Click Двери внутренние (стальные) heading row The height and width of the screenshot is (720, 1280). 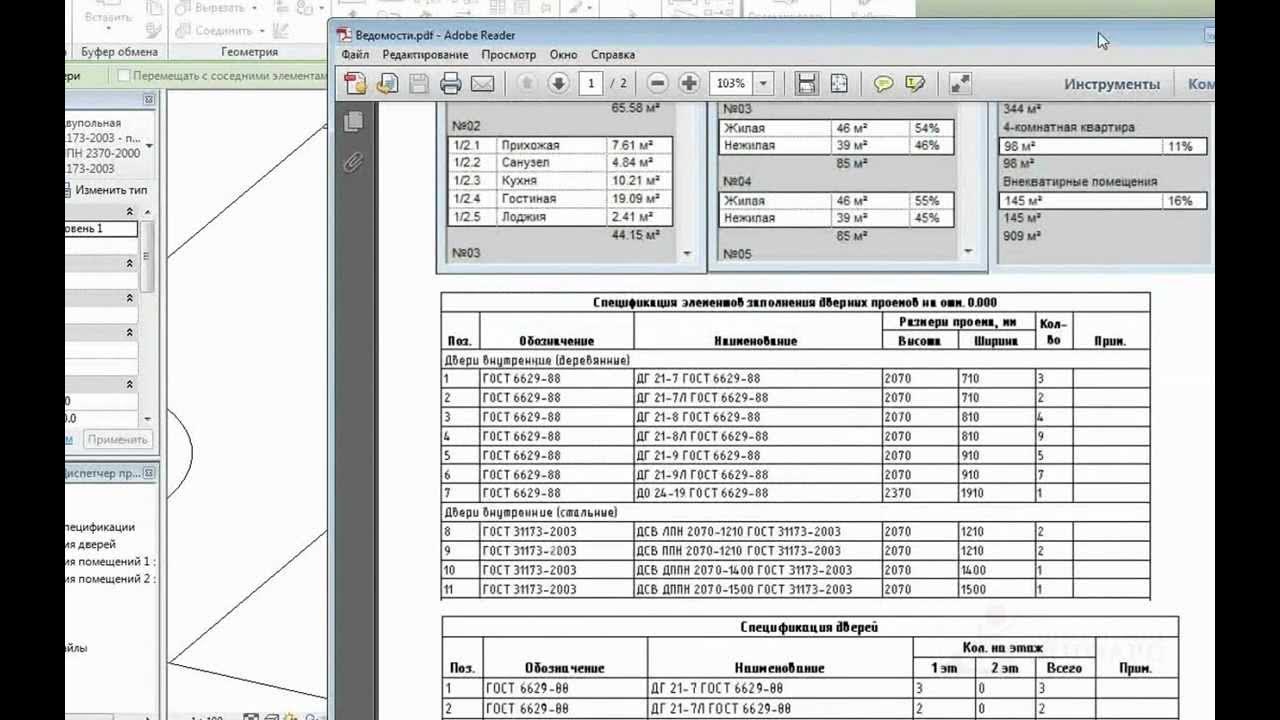point(795,513)
